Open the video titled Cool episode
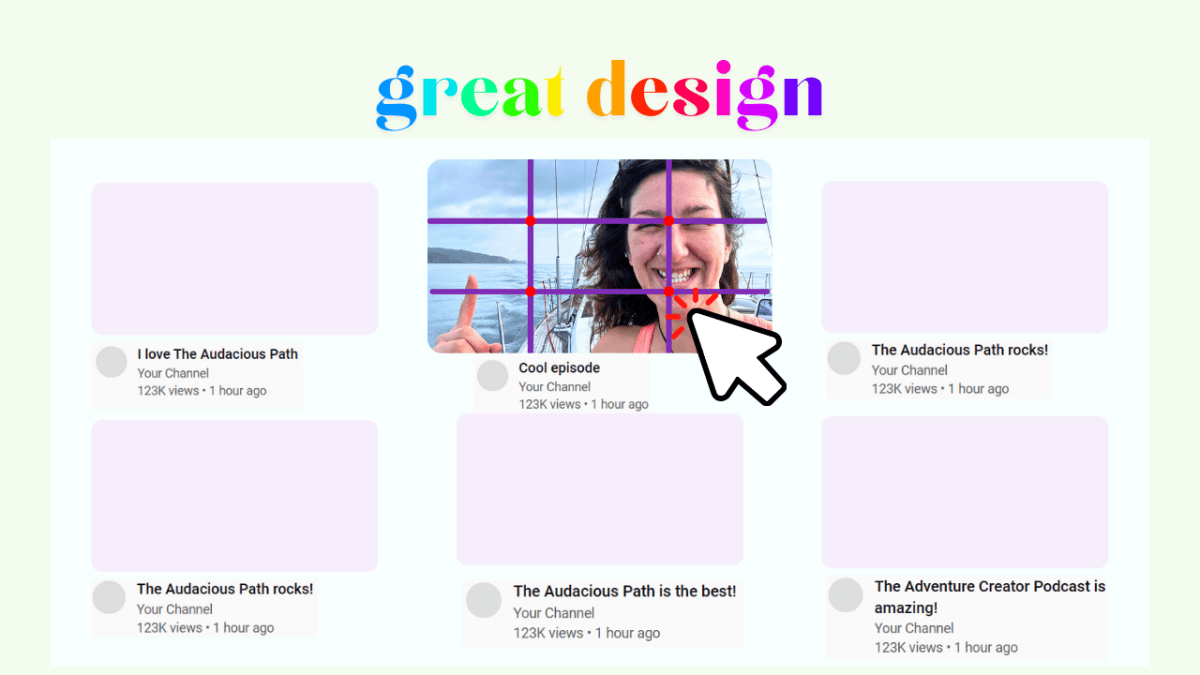This screenshot has height=675, width=1200. pos(559,368)
